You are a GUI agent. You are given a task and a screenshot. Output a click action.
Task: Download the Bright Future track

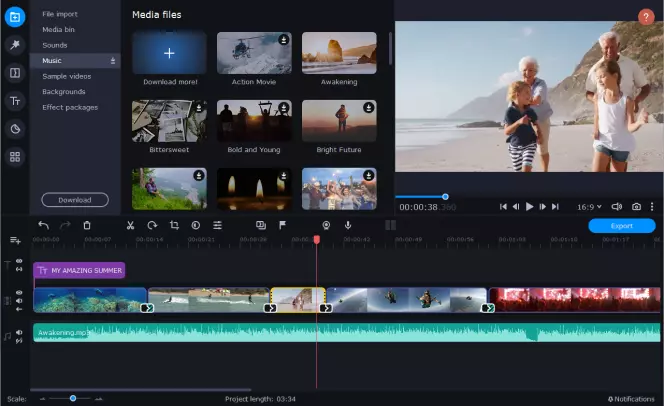pos(368,108)
